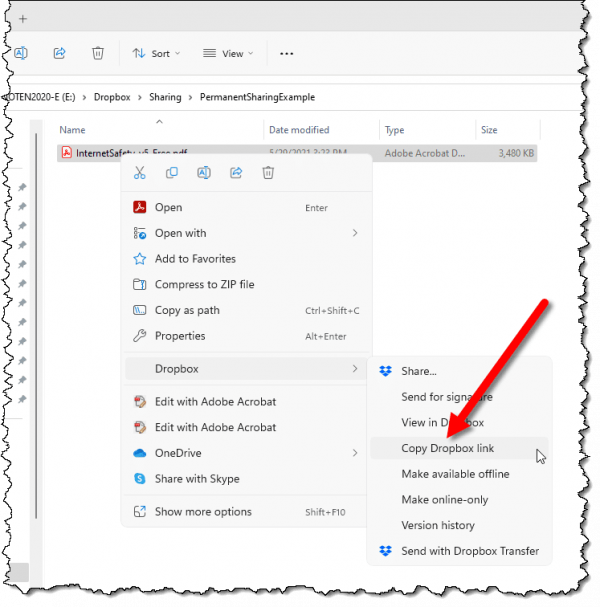Screen dimensions: 600x607
Task: Open the Sort dropdown
Action: (x=156, y=53)
